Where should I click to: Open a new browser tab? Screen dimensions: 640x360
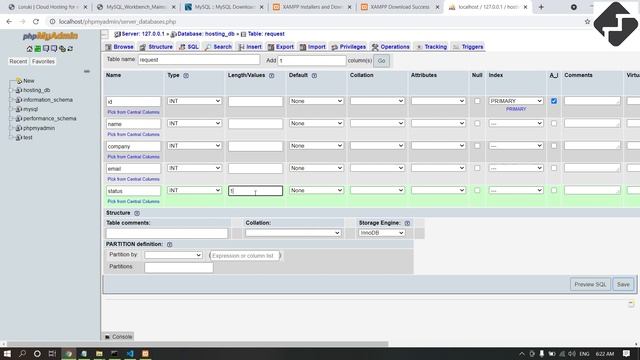coord(541,7)
